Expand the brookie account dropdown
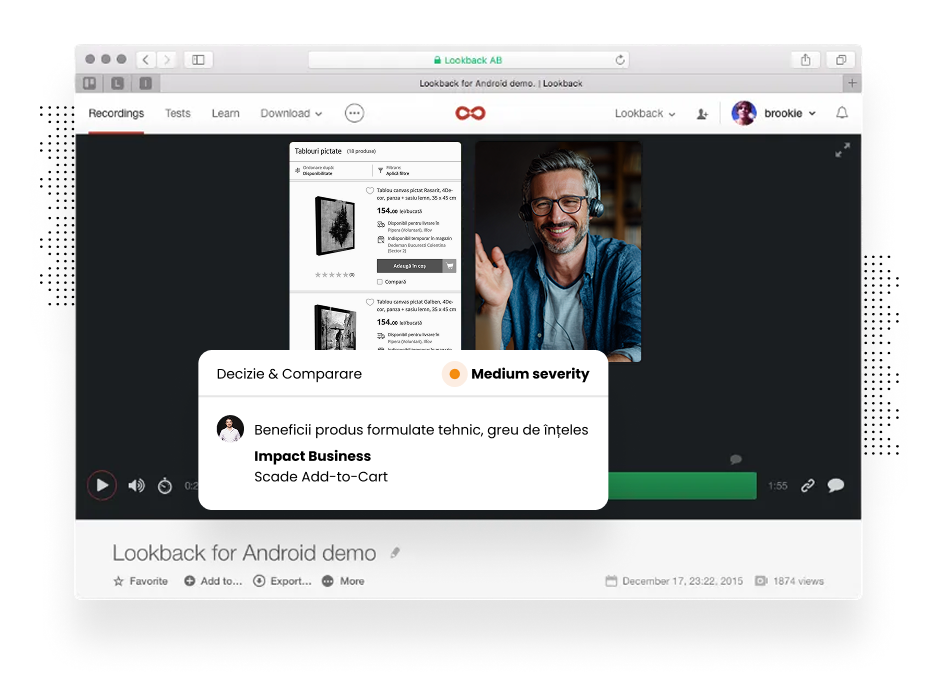939x680 pixels. 790,113
